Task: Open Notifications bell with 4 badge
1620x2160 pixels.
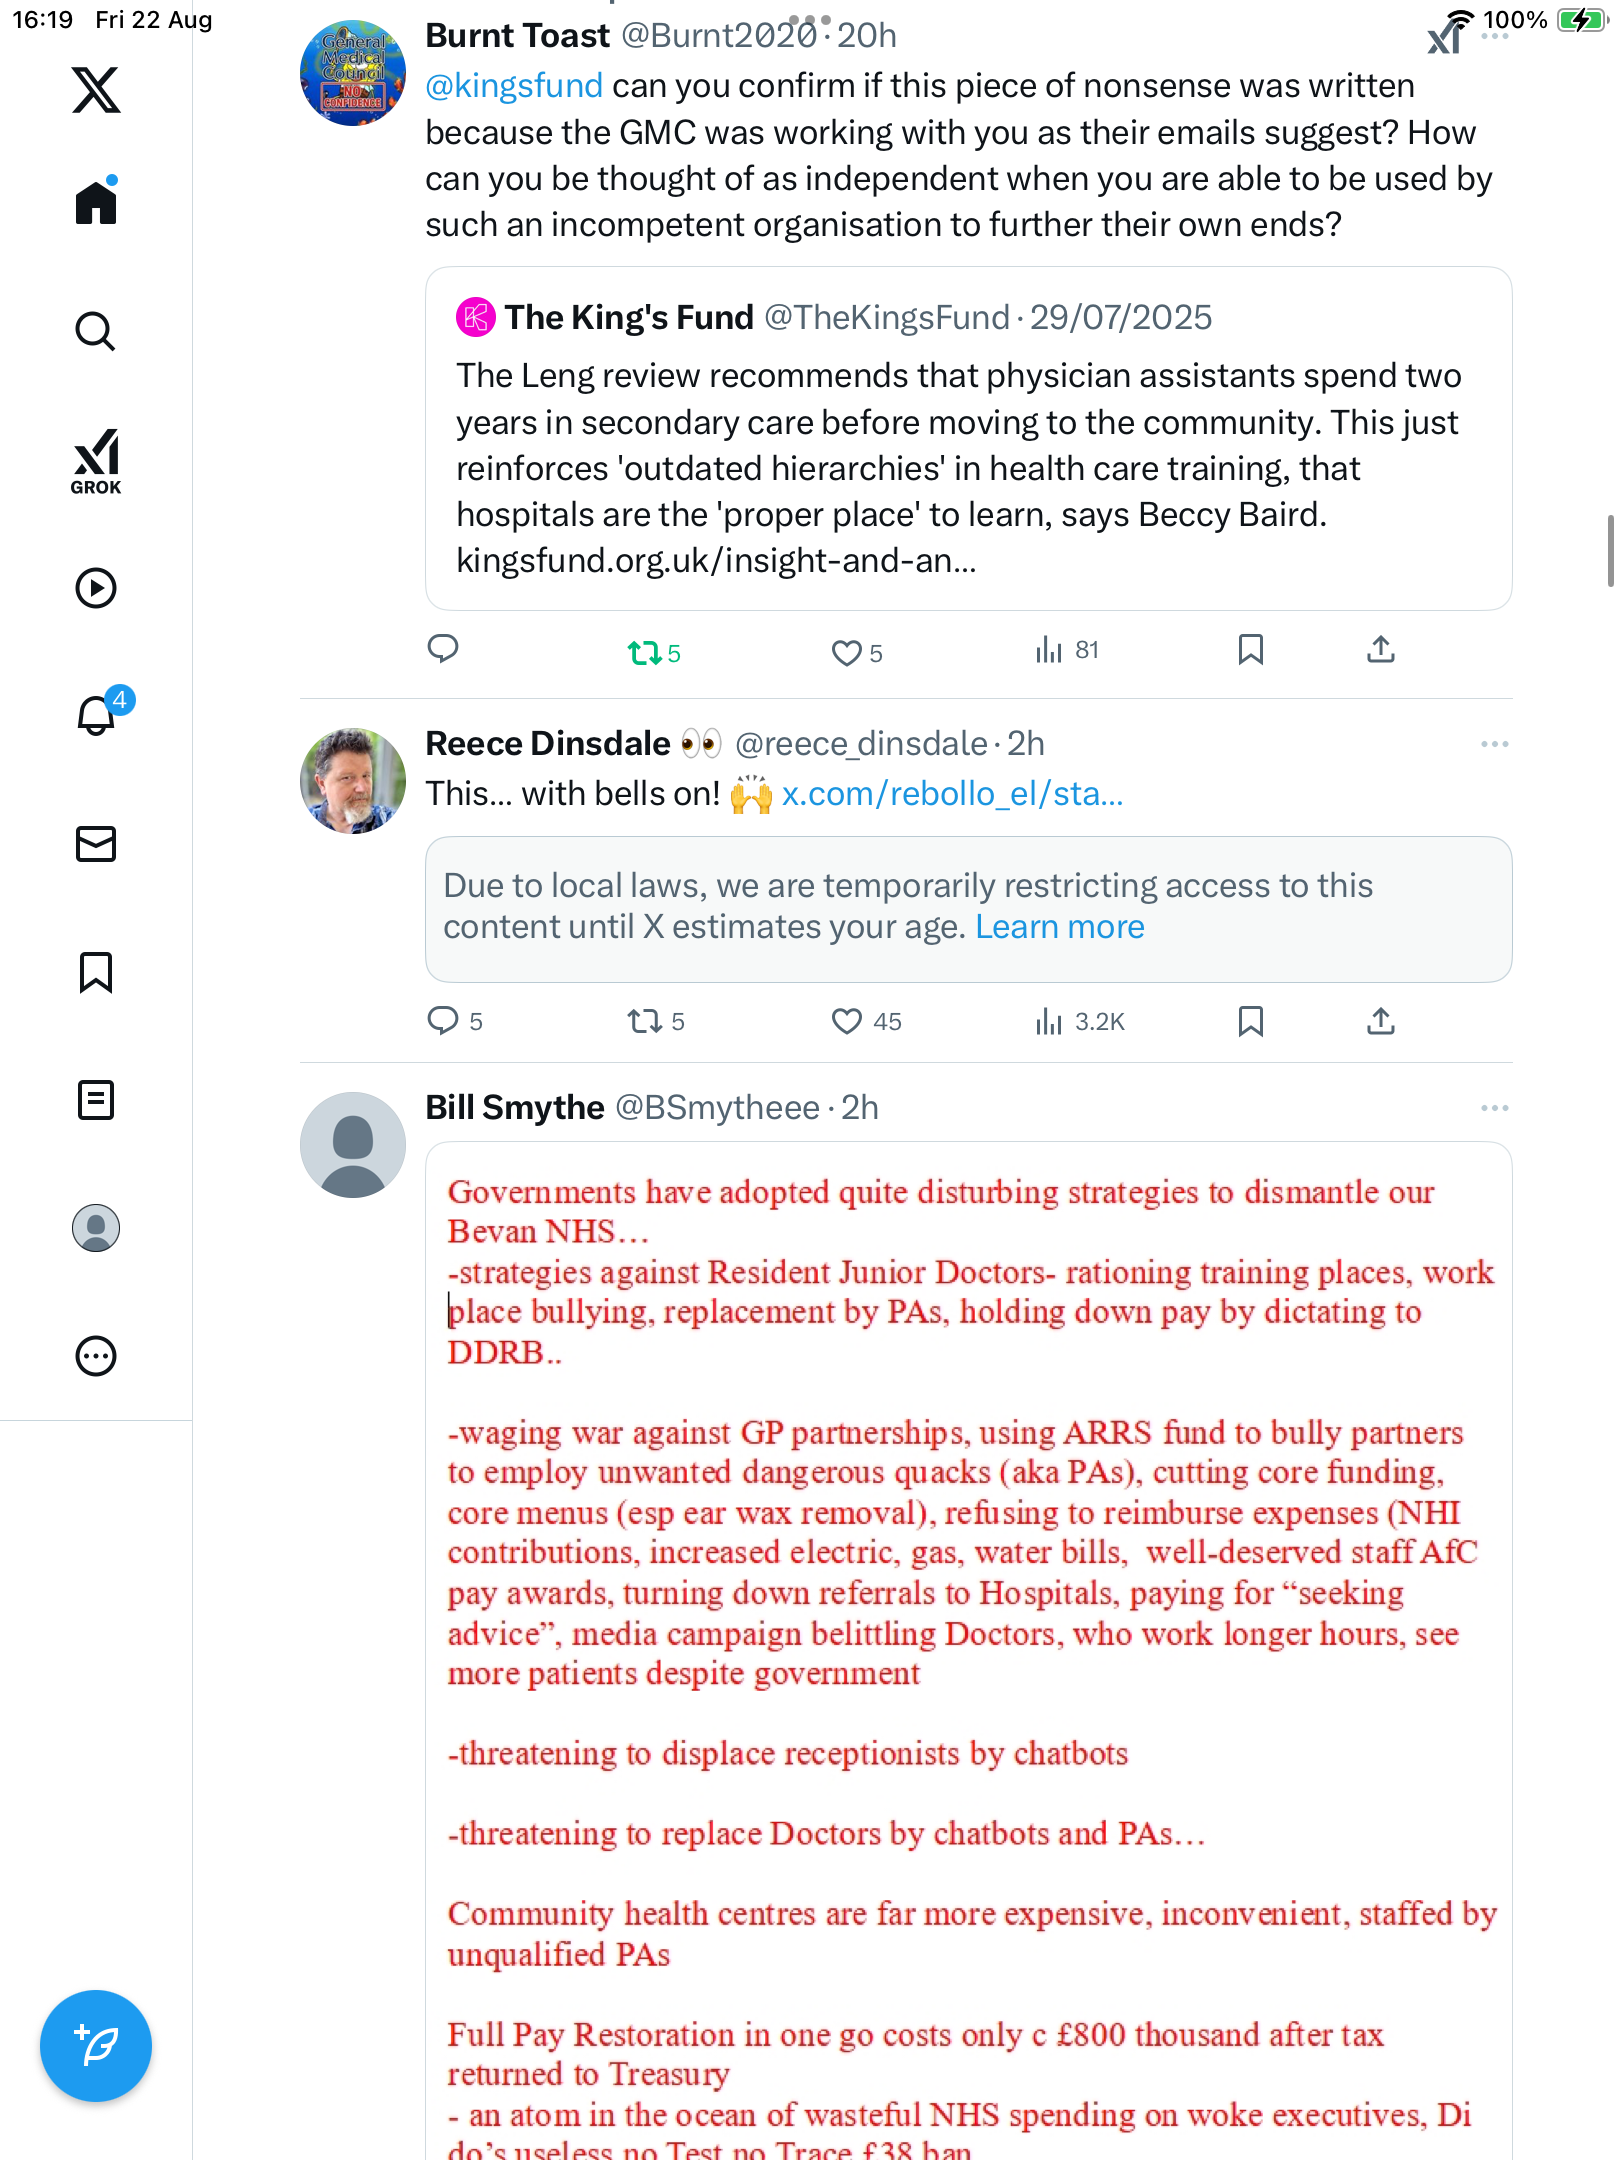Action: pos(97,715)
